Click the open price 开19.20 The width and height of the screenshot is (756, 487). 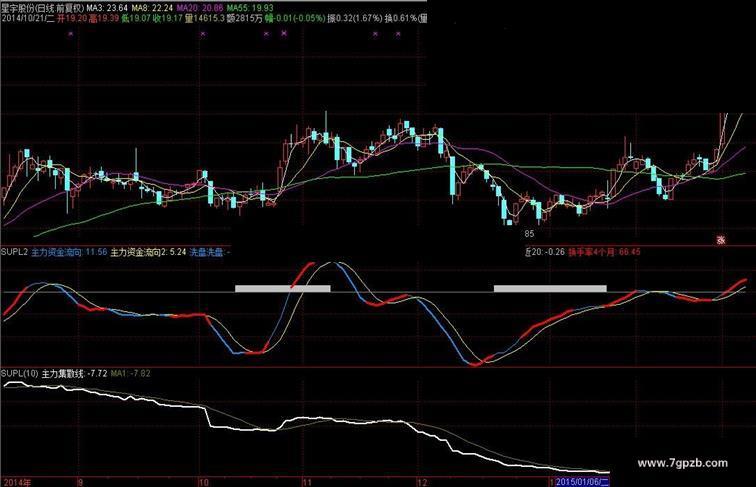72,18
